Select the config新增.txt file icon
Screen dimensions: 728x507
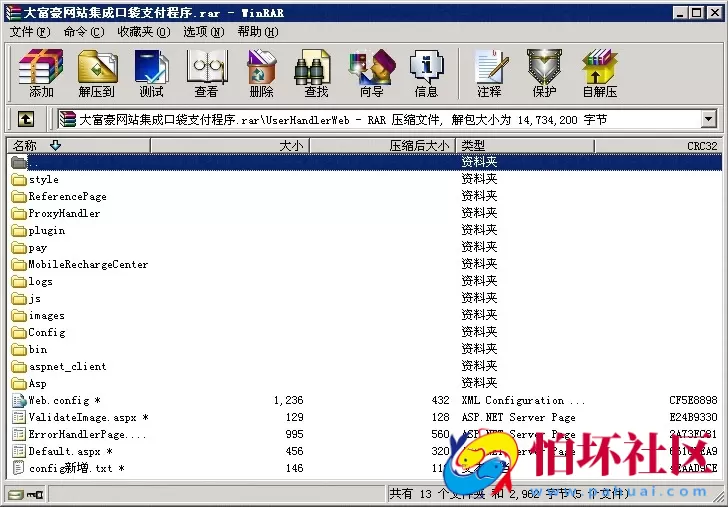19,468
